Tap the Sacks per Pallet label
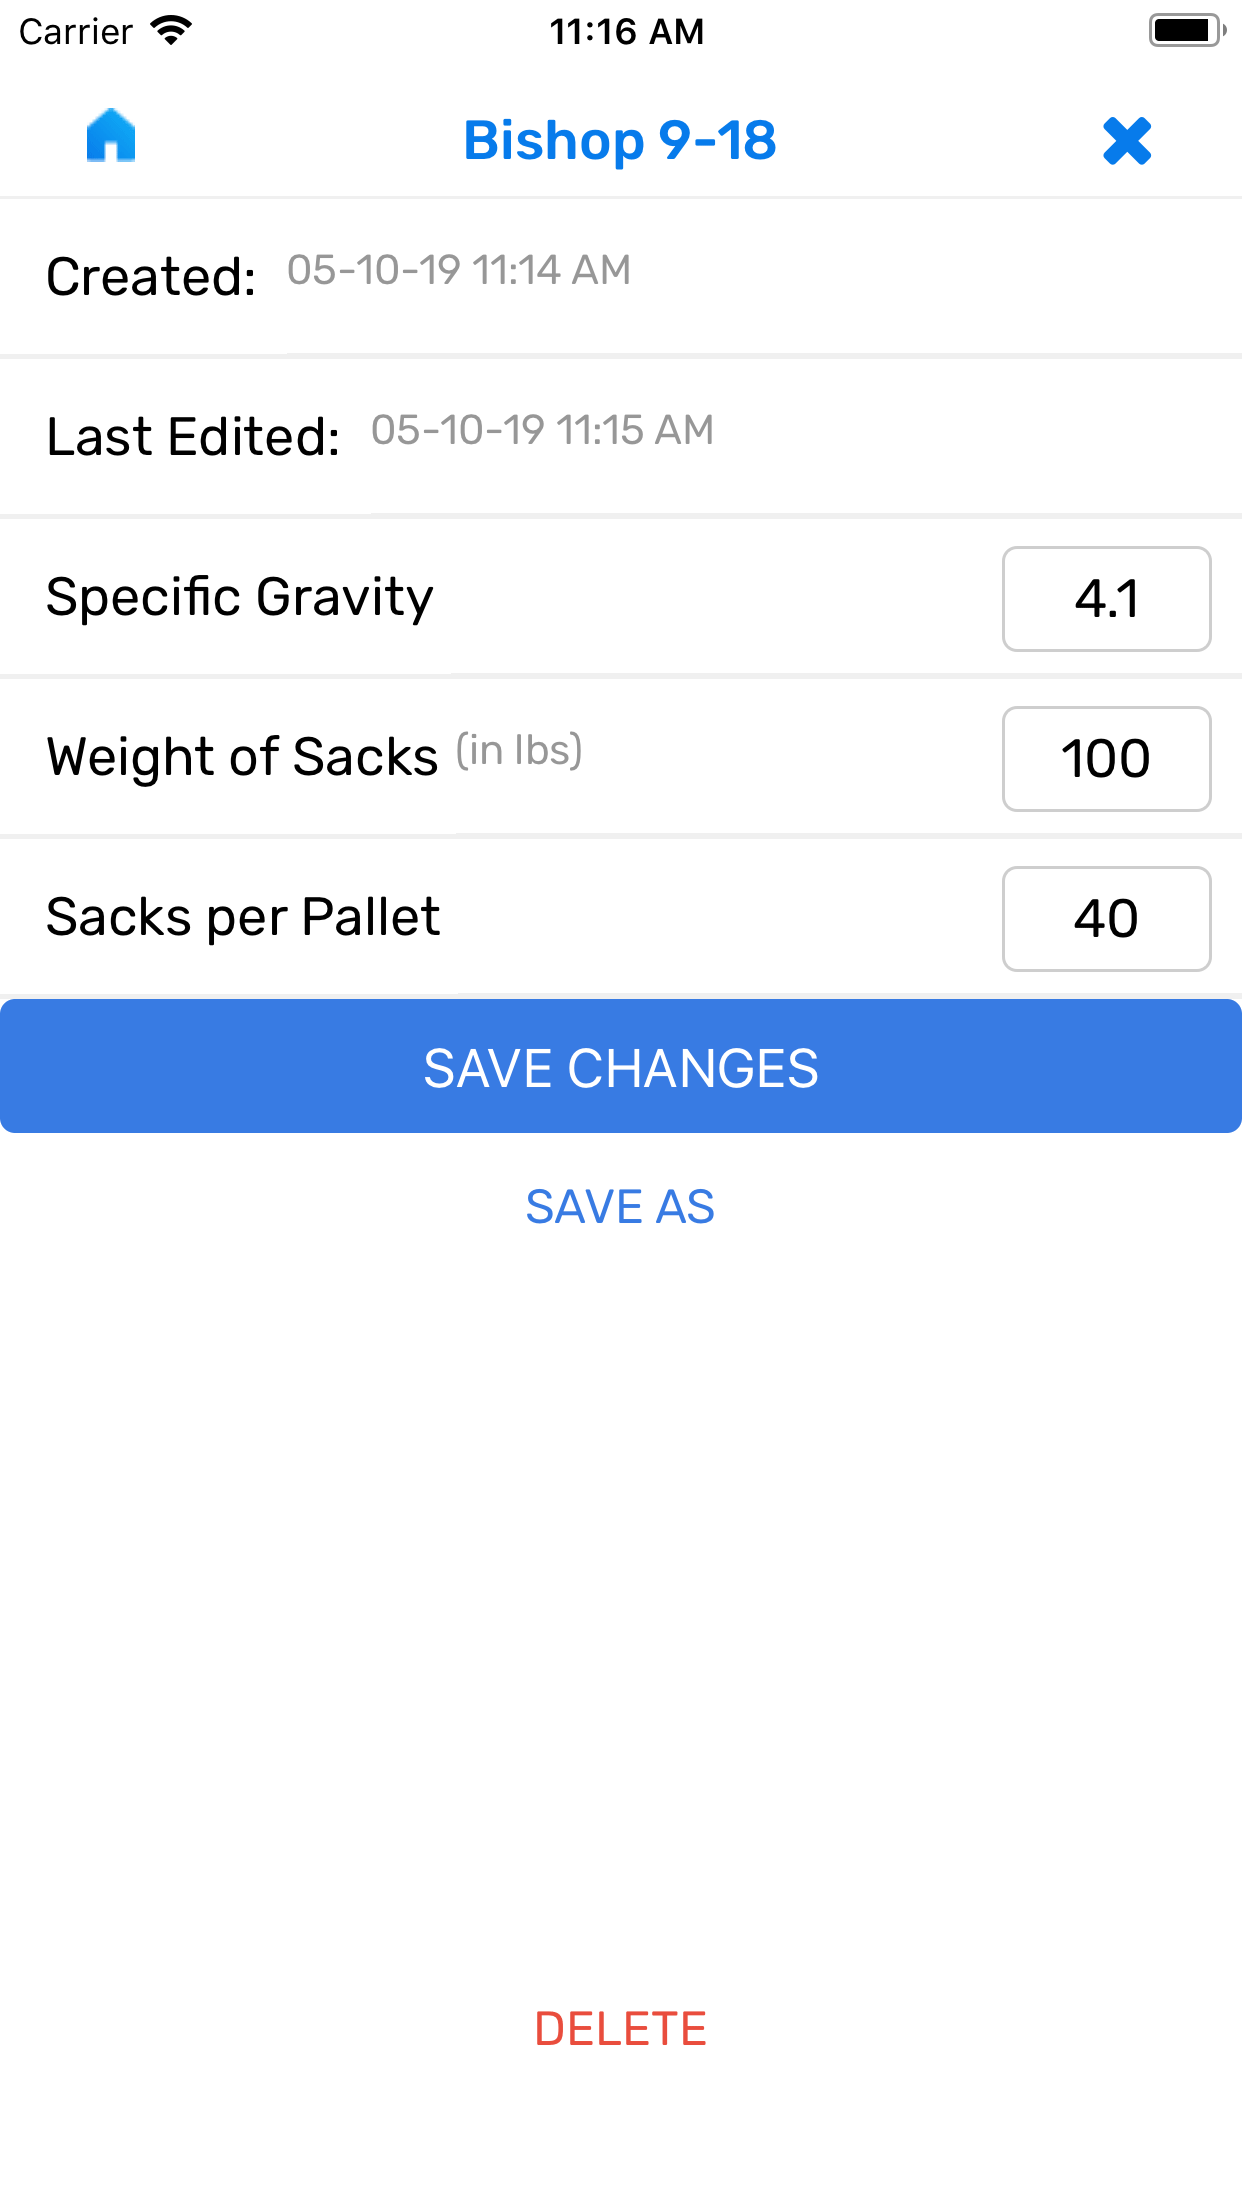This screenshot has width=1242, height=2208. (243, 917)
